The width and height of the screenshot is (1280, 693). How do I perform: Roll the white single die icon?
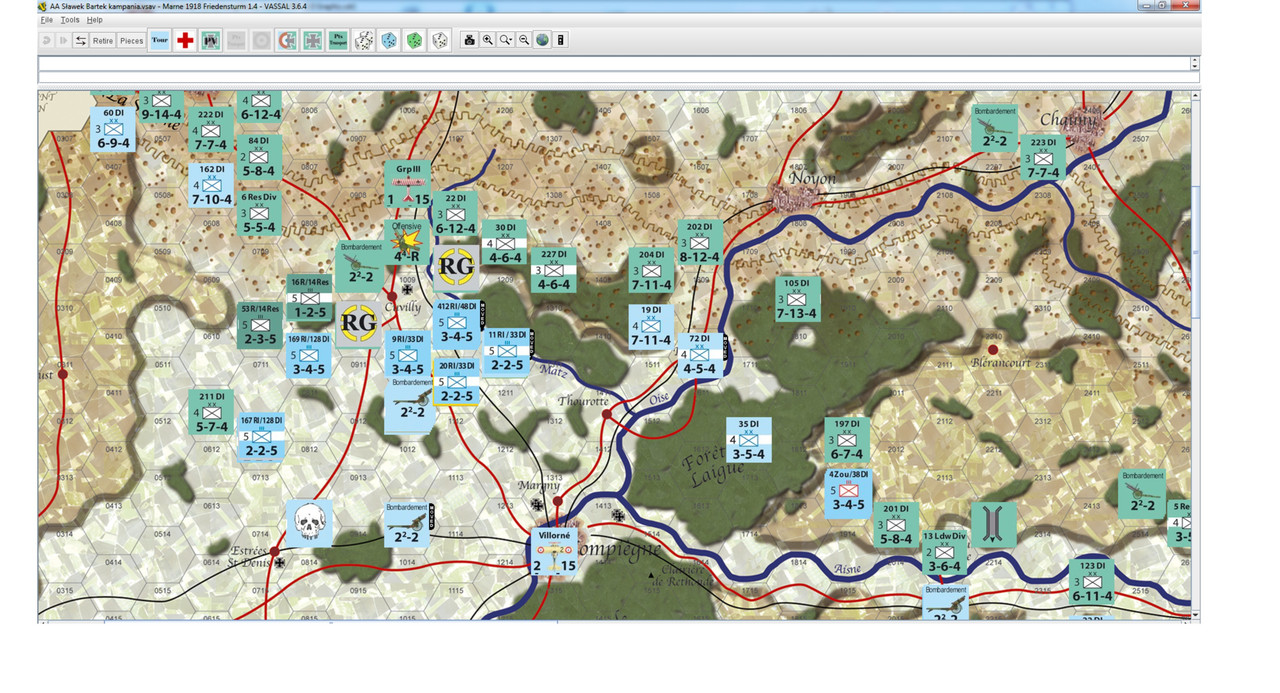click(x=440, y=40)
